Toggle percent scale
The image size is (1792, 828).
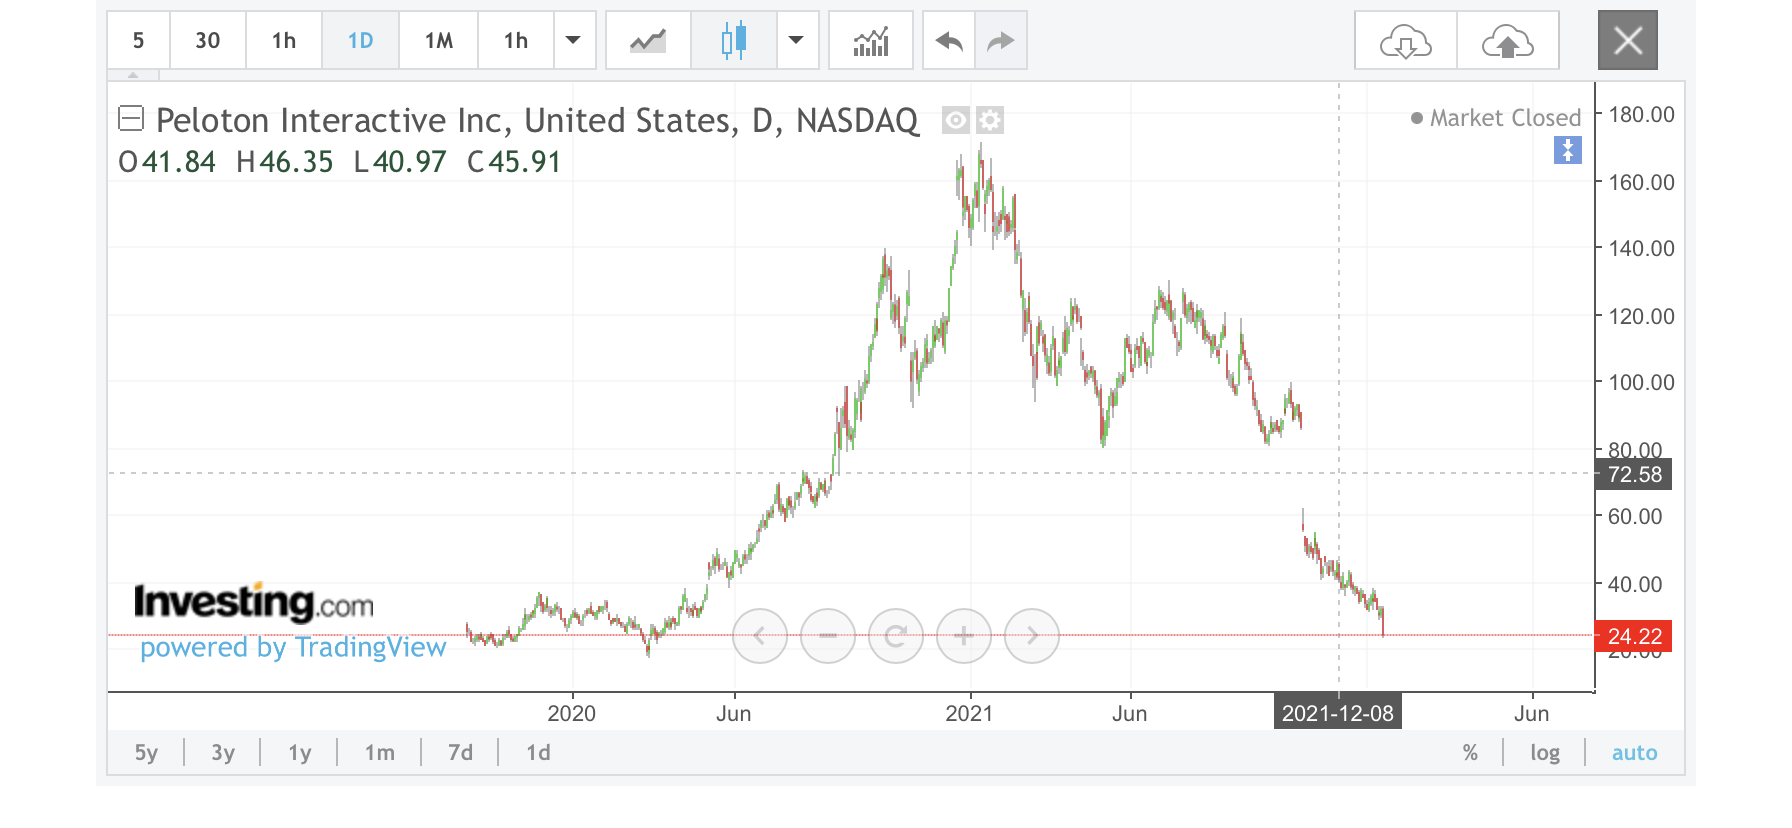(x=1470, y=753)
